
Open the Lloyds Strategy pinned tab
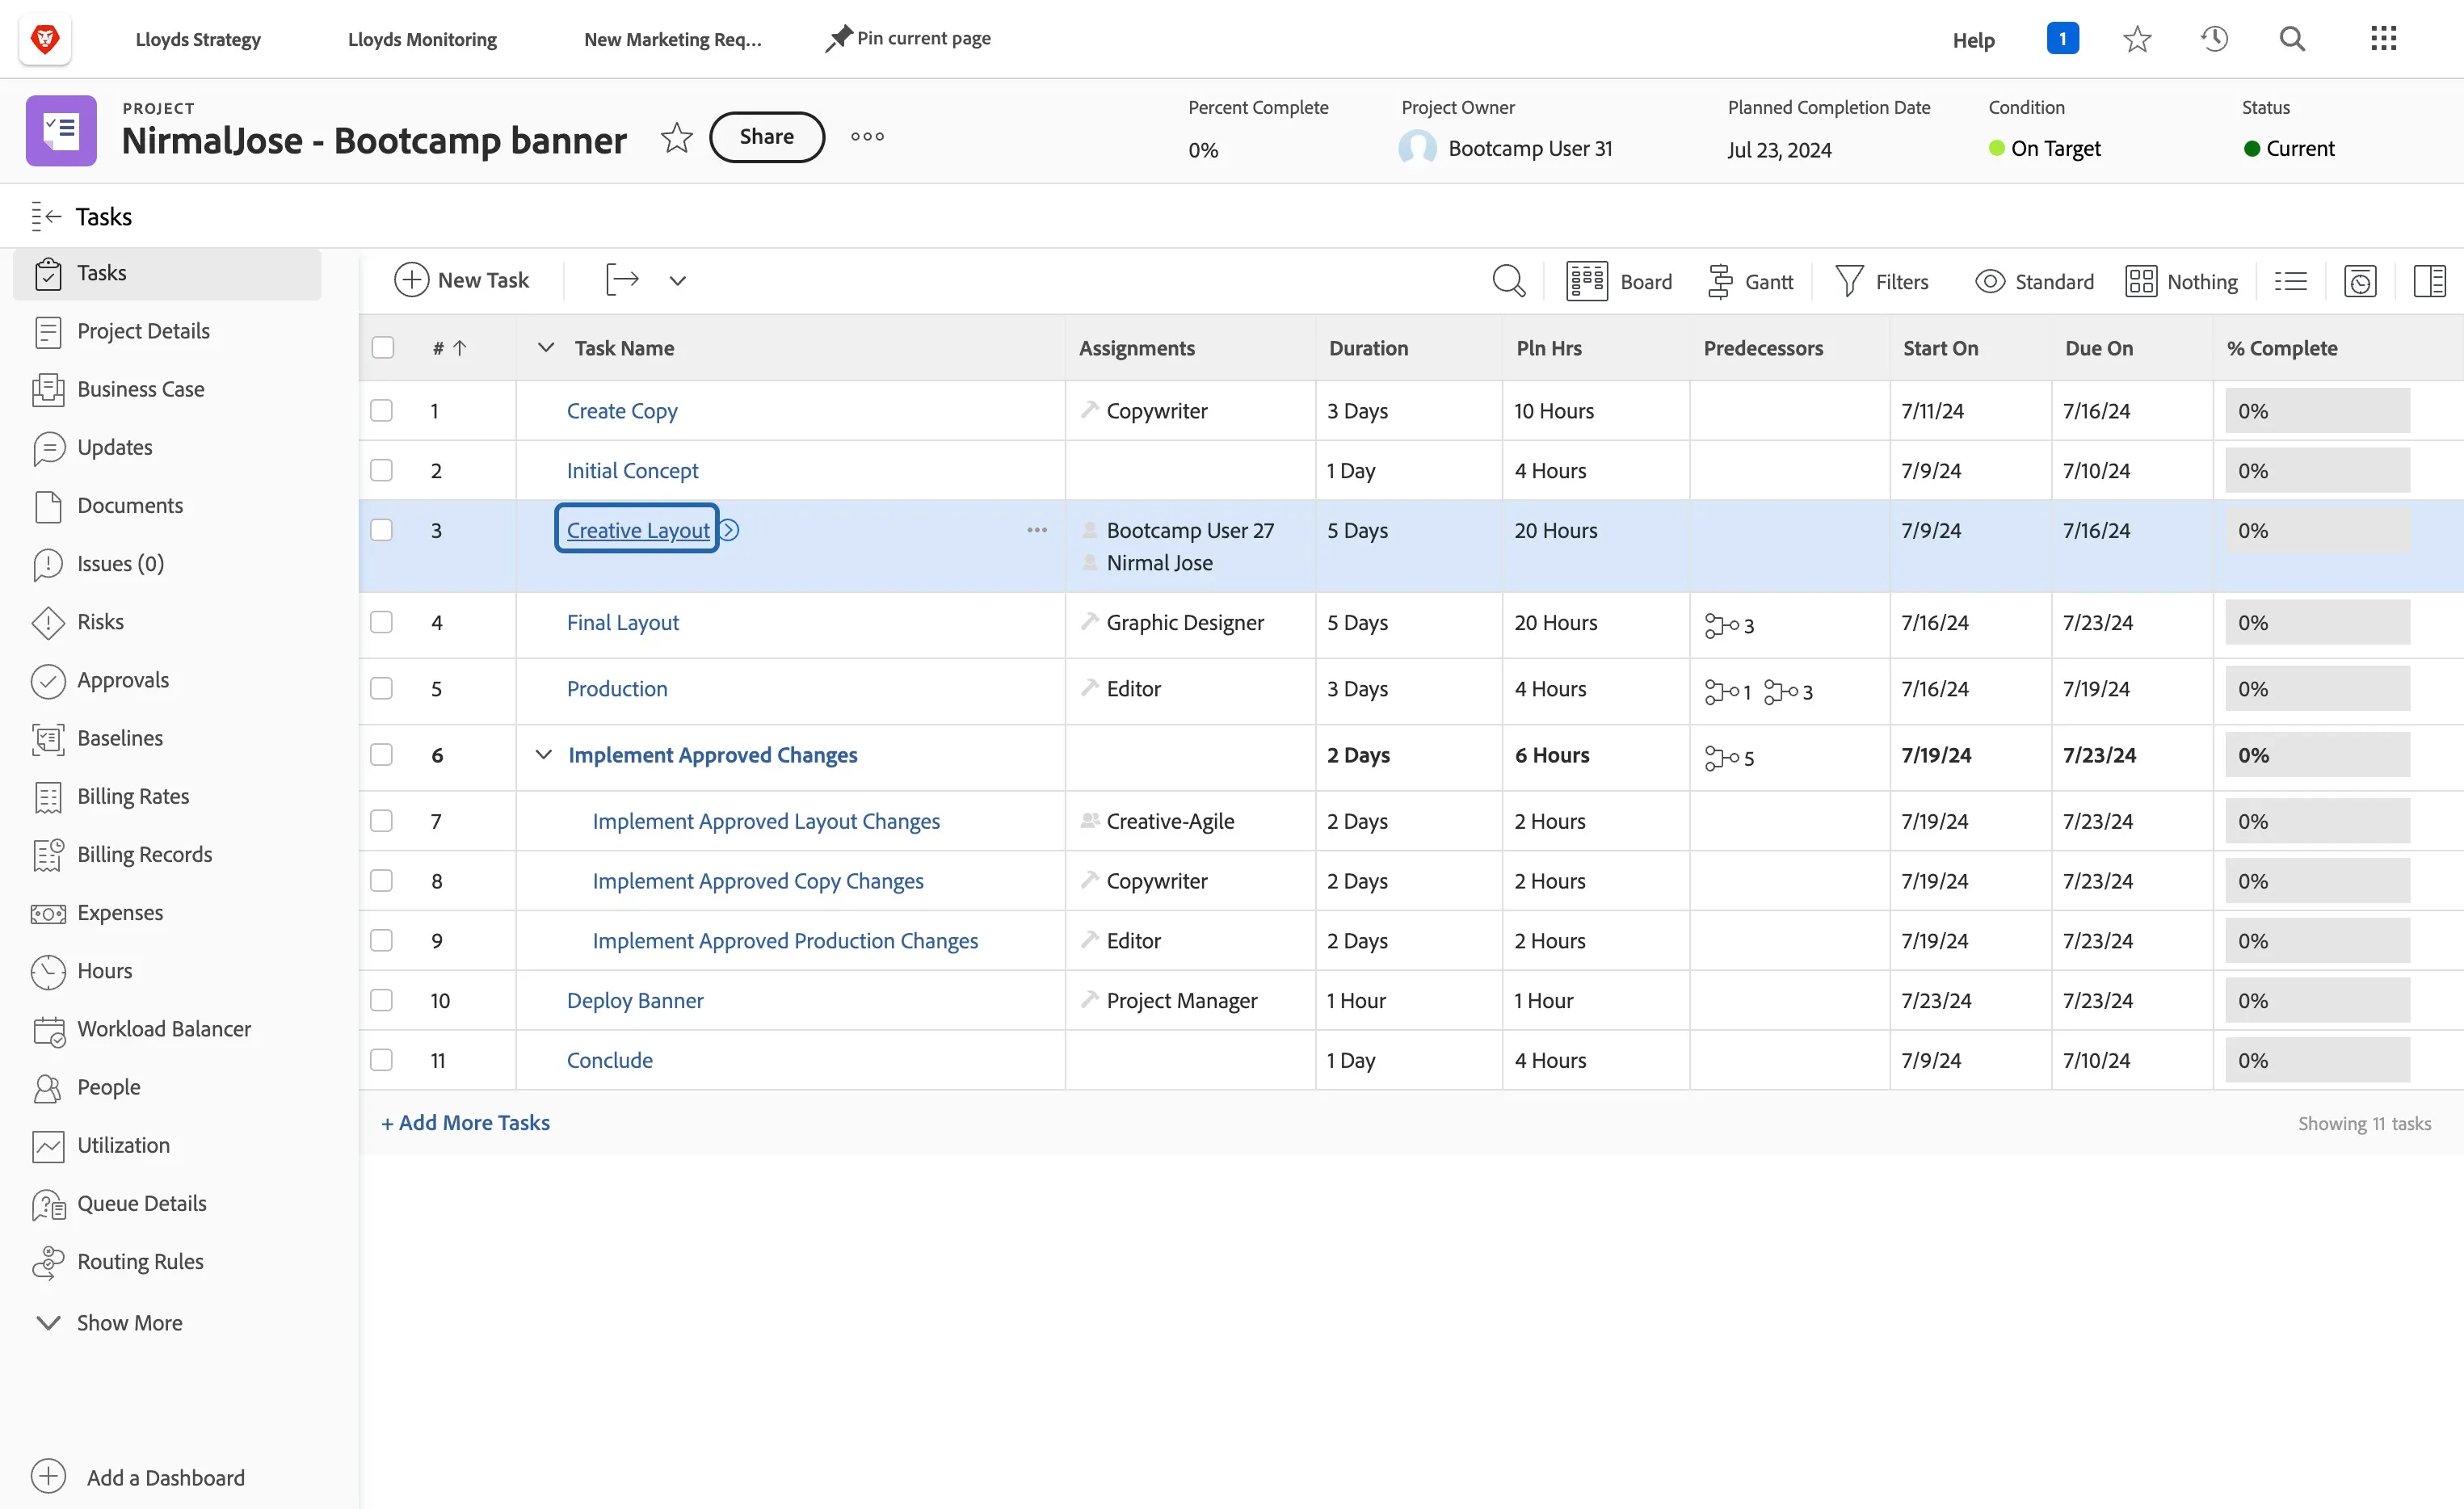point(198,39)
